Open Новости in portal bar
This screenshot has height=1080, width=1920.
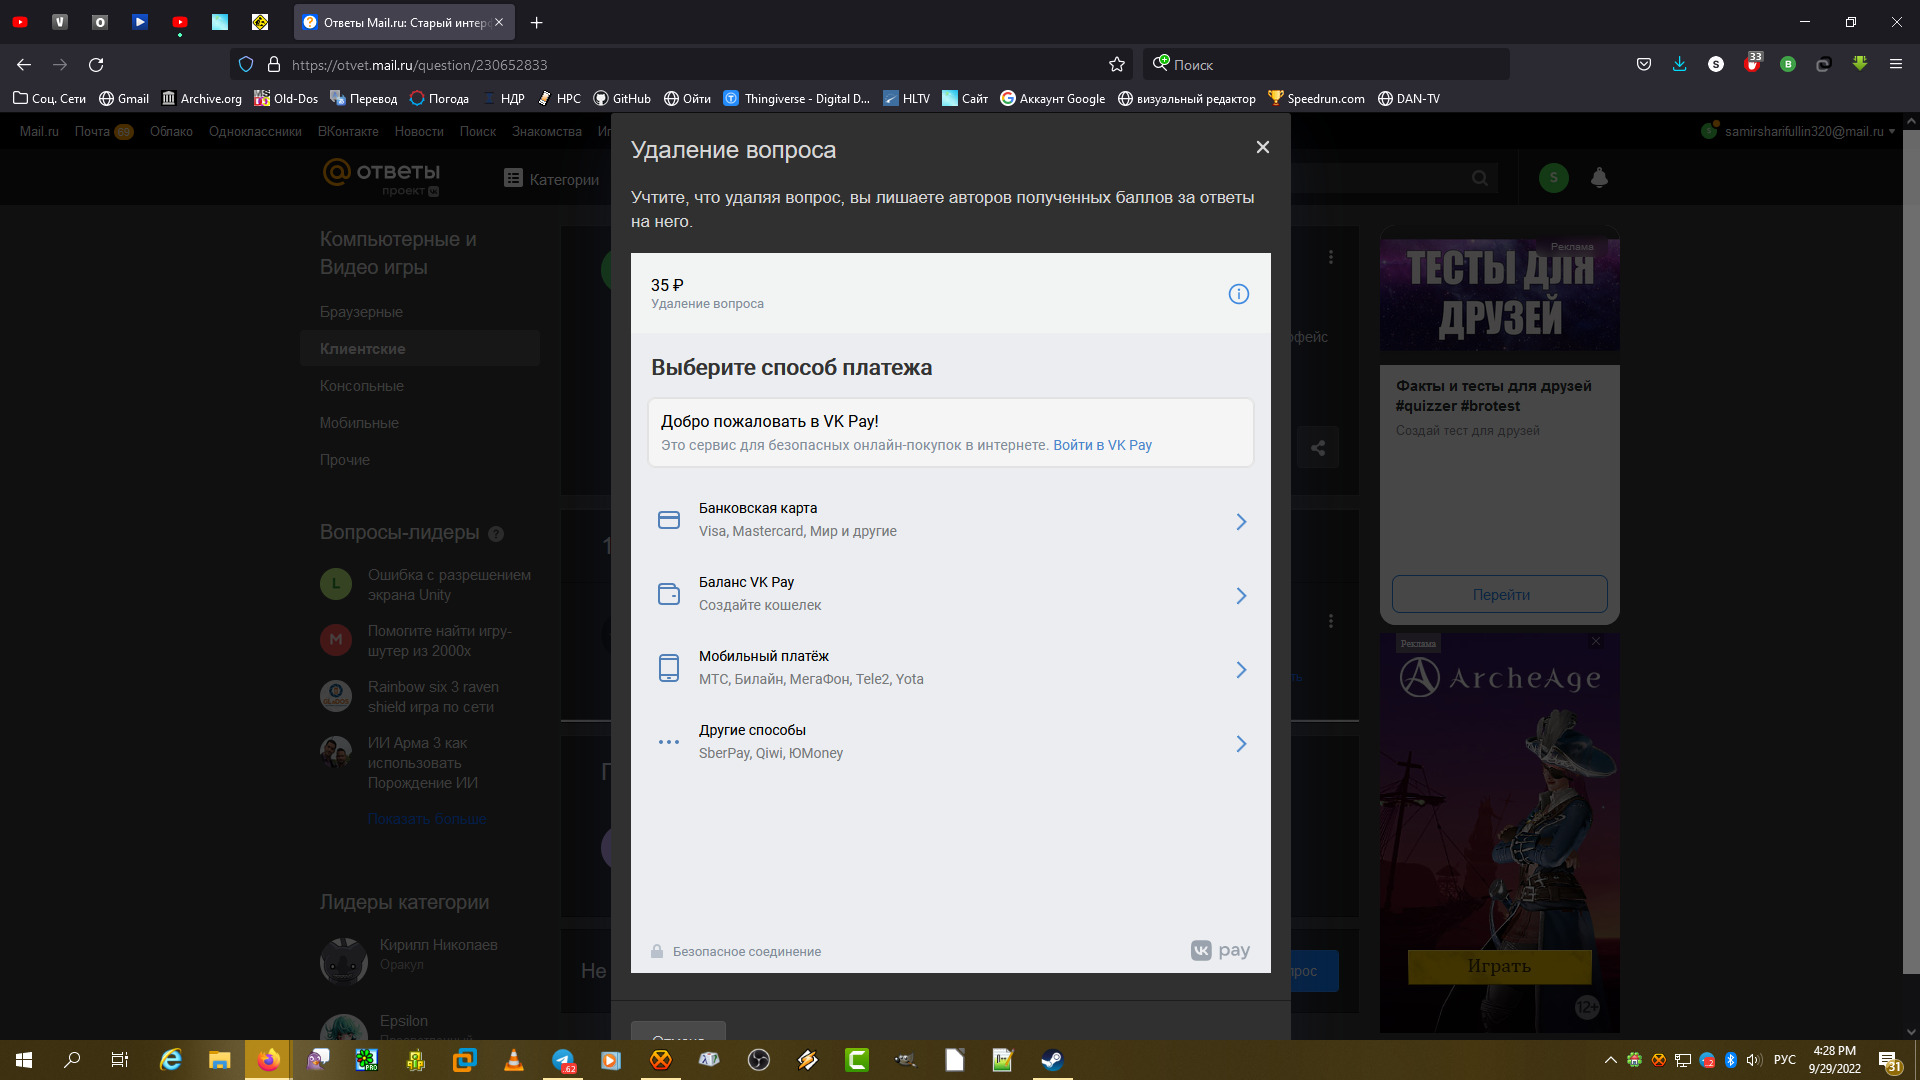click(419, 131)
